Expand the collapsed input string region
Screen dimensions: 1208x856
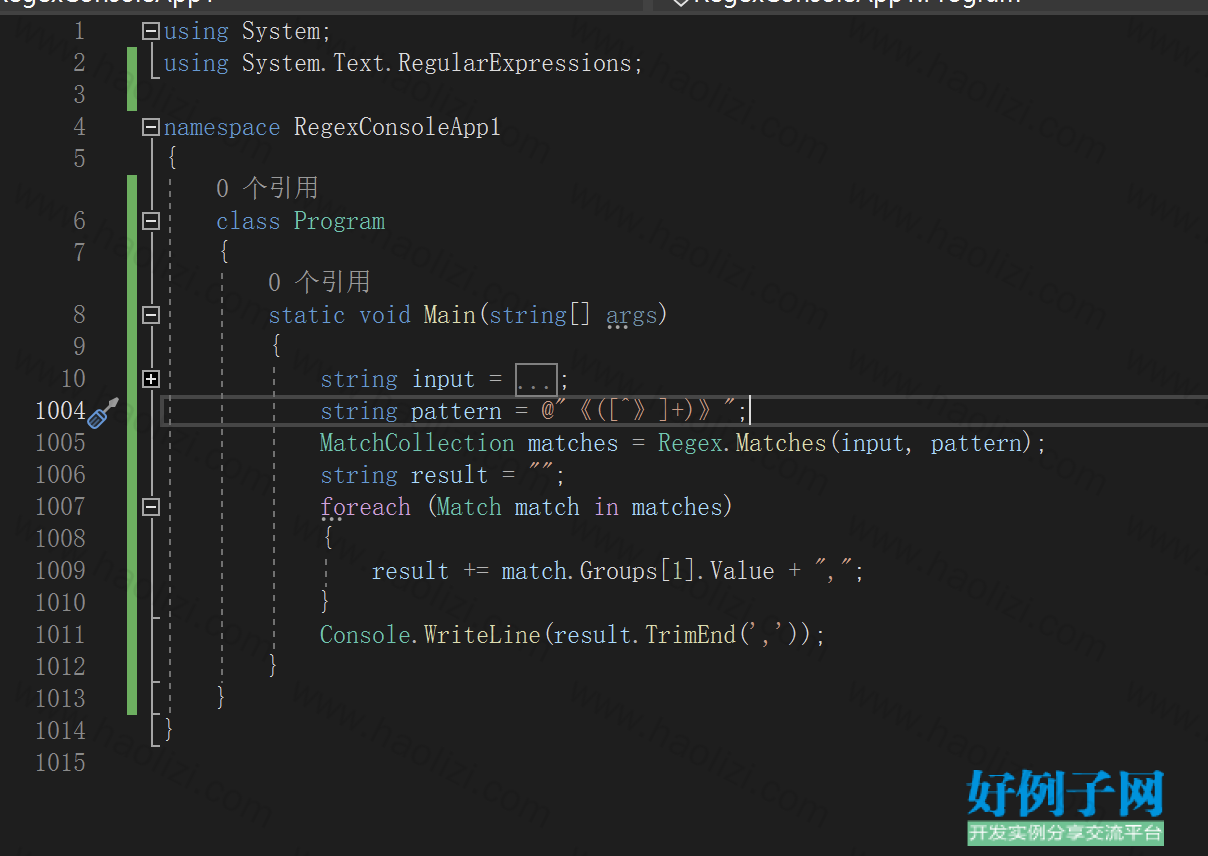pos(151,379)
